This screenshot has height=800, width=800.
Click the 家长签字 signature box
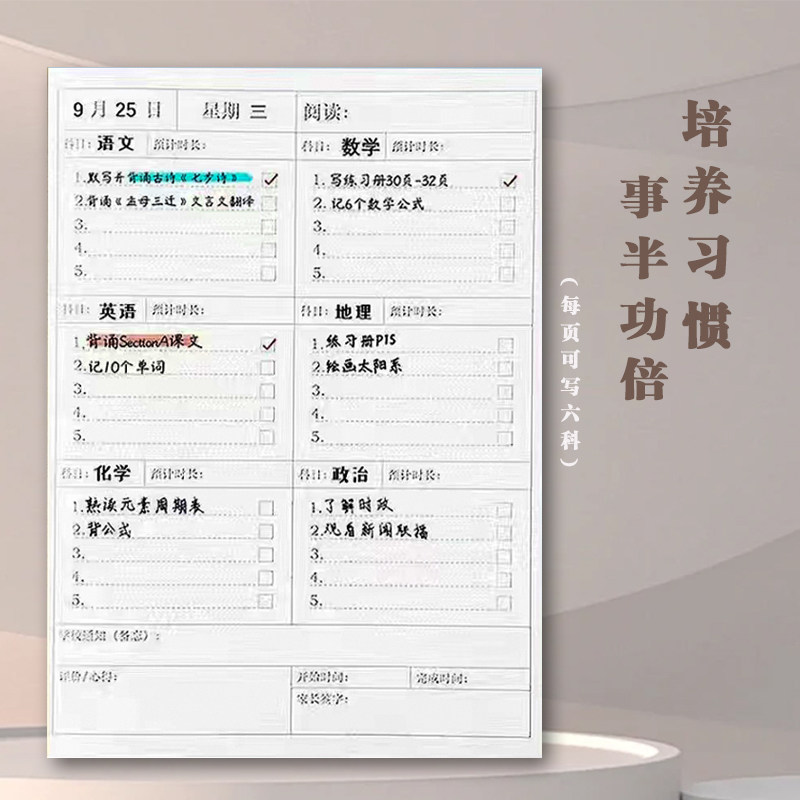(x=411, y=712)
